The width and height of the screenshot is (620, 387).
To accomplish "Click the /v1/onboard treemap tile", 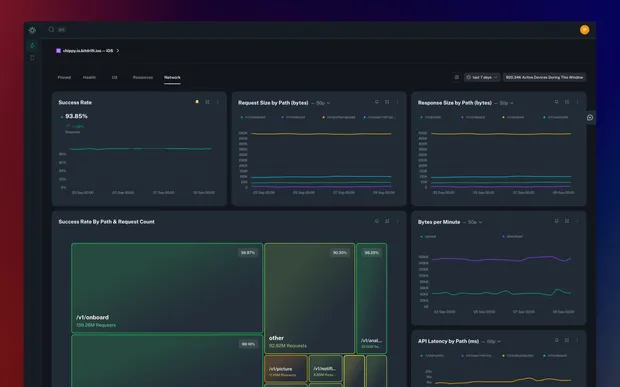I will coord(167,287).
